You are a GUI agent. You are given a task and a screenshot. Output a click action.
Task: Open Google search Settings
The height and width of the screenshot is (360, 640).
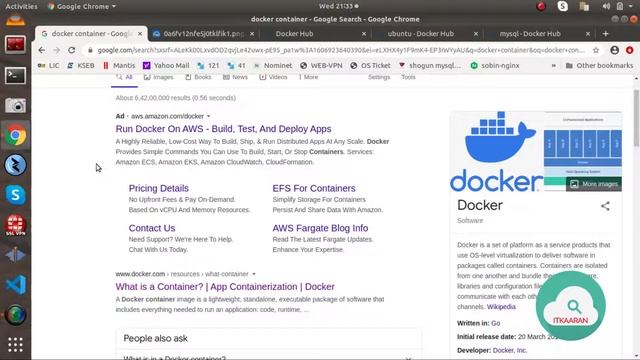(379, 77)
